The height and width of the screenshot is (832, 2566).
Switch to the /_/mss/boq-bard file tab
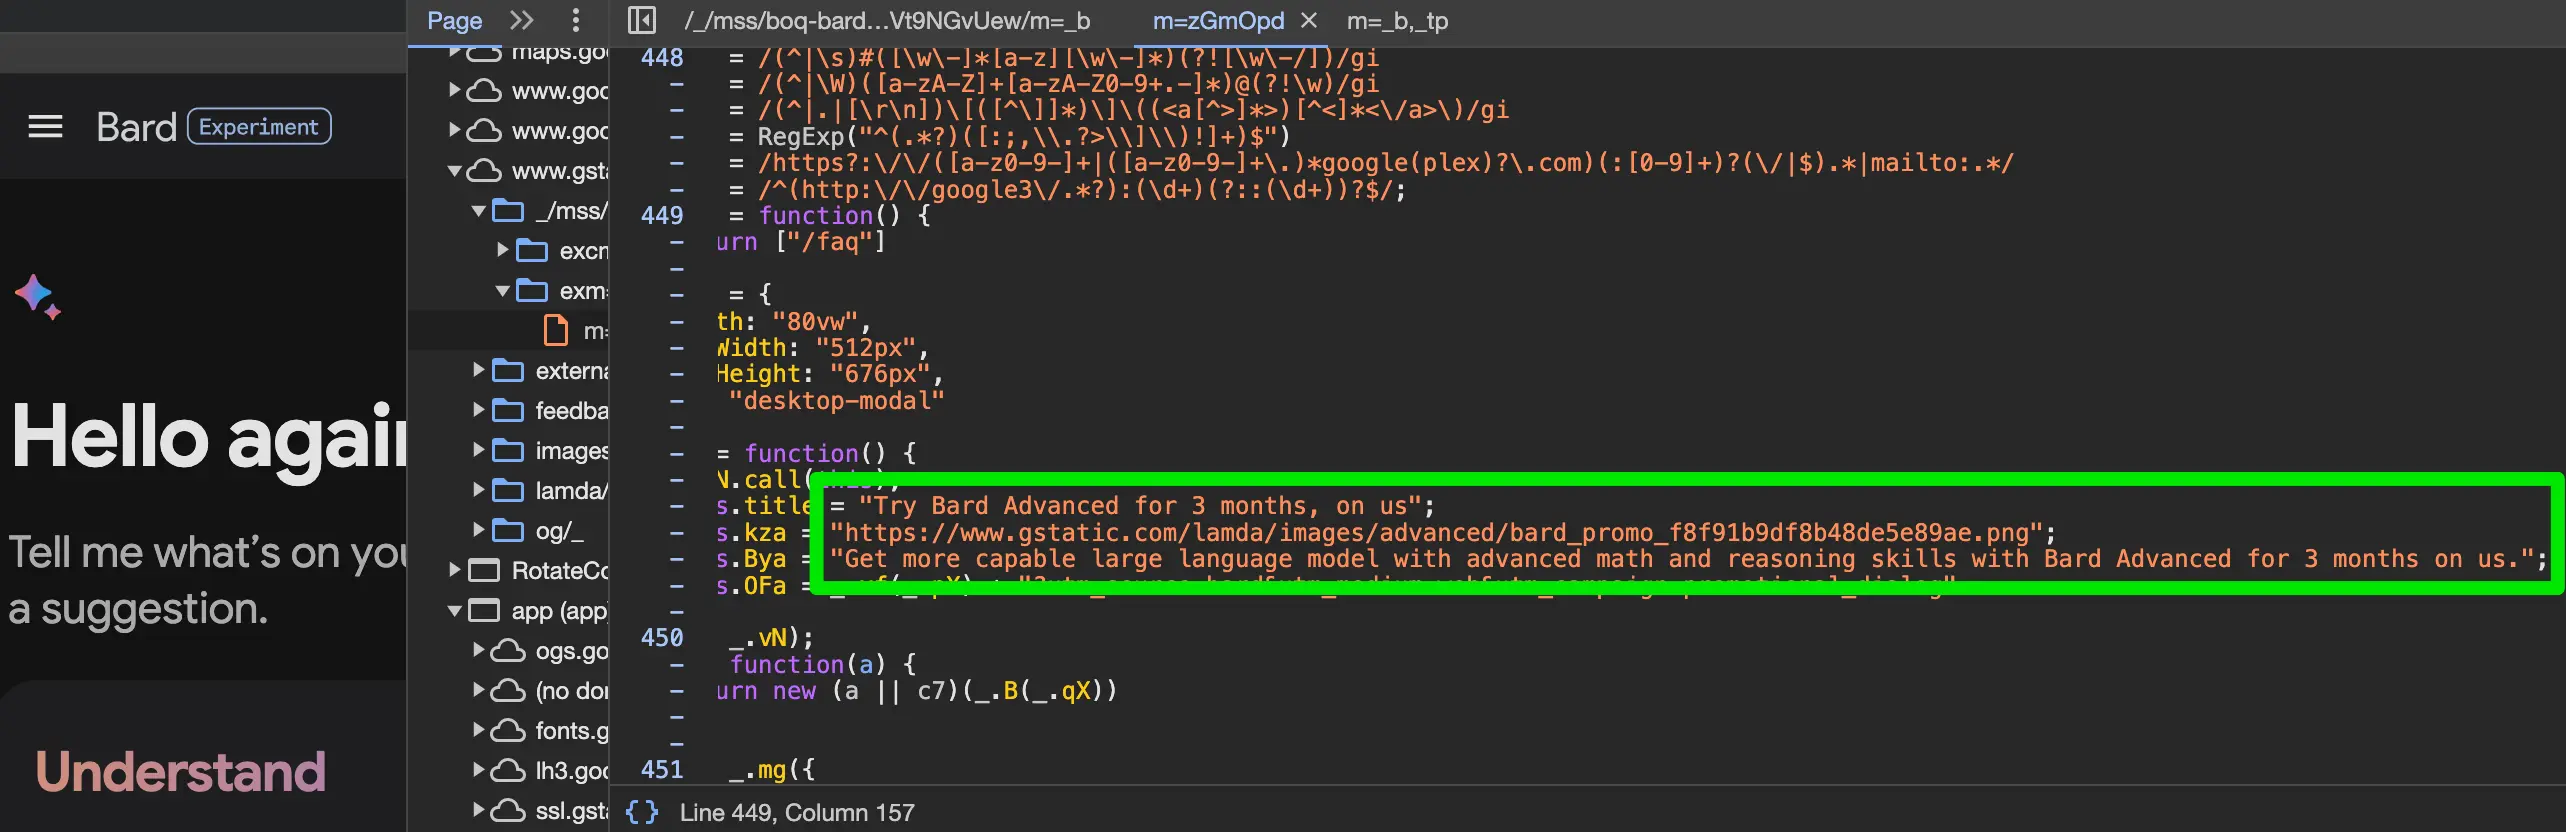tap(887, 20)
